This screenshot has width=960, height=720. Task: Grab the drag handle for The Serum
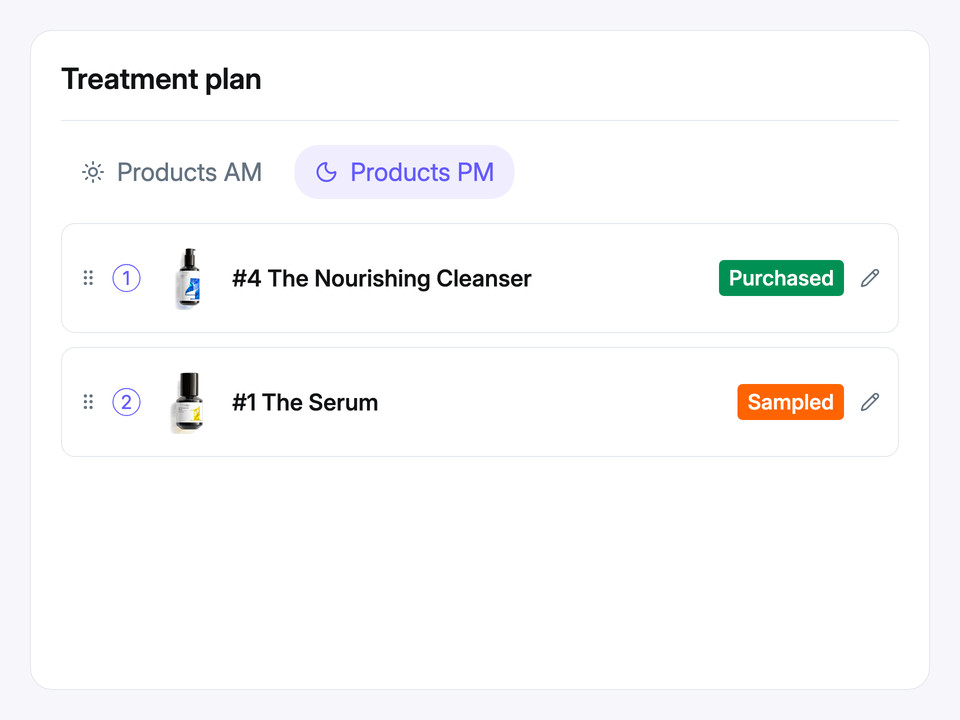tap(88, 402)
